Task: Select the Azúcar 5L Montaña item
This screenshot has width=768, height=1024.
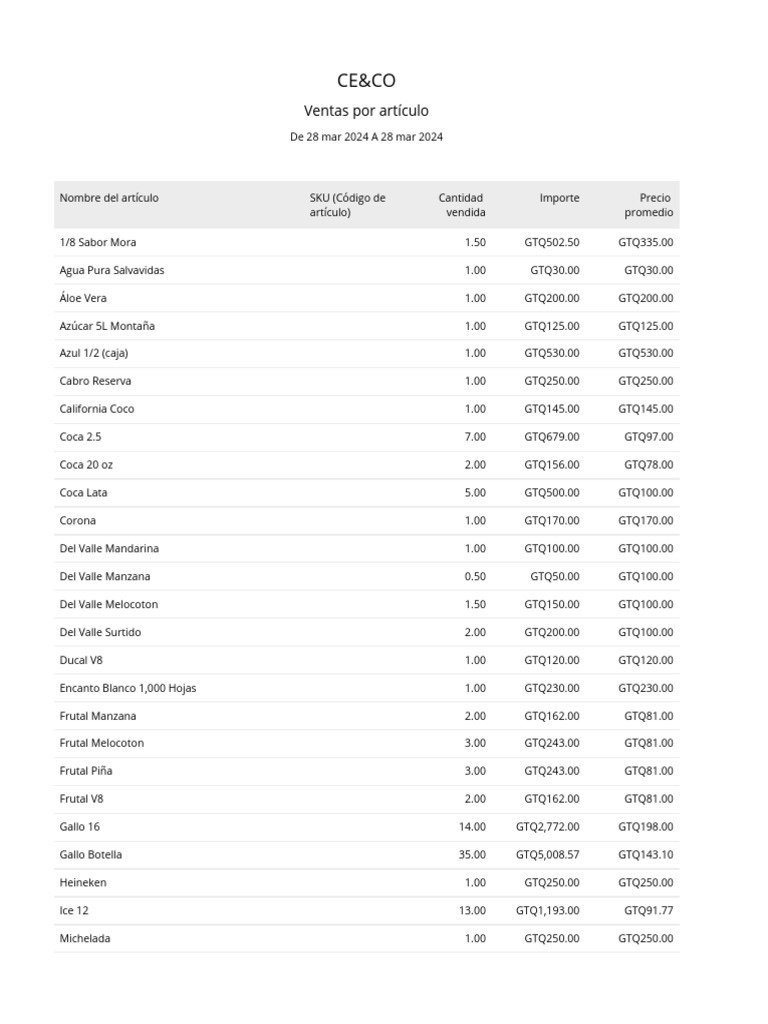Action: 107,326
